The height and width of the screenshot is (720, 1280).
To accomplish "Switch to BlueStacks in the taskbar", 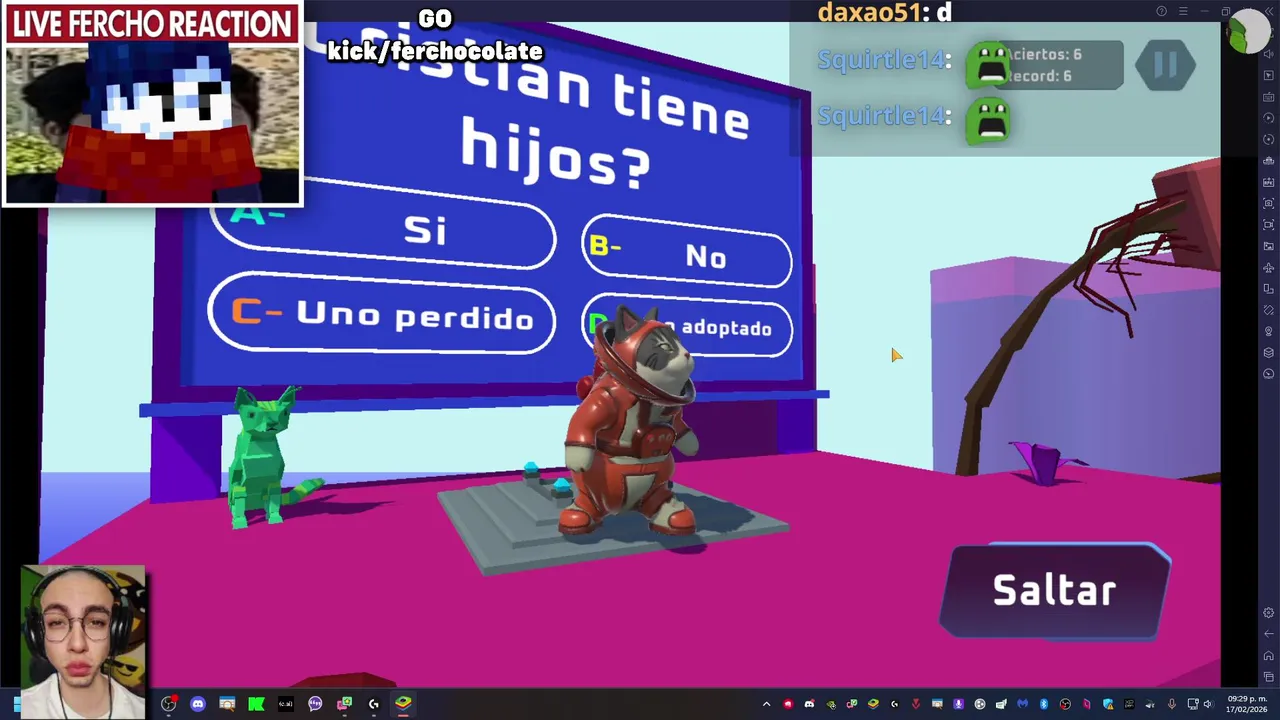I will (403, 703).
